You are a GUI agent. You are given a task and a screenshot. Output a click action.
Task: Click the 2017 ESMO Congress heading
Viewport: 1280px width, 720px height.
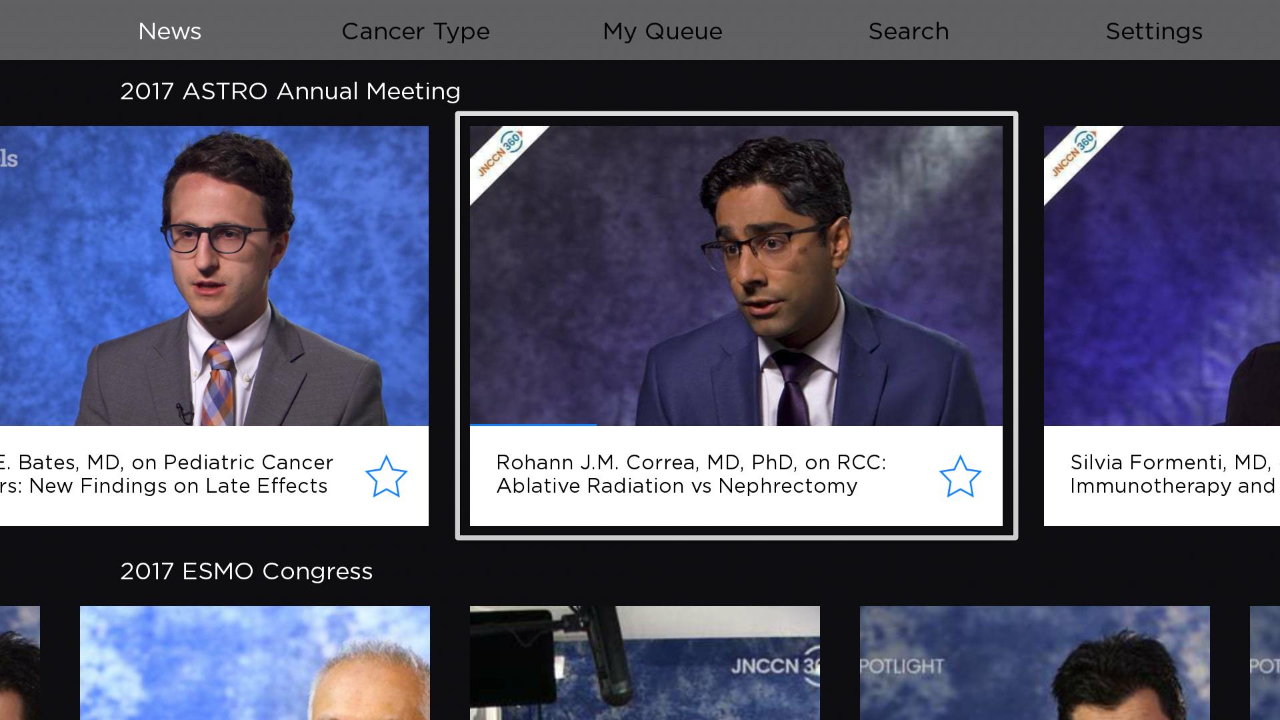click(x=246, y=571)
